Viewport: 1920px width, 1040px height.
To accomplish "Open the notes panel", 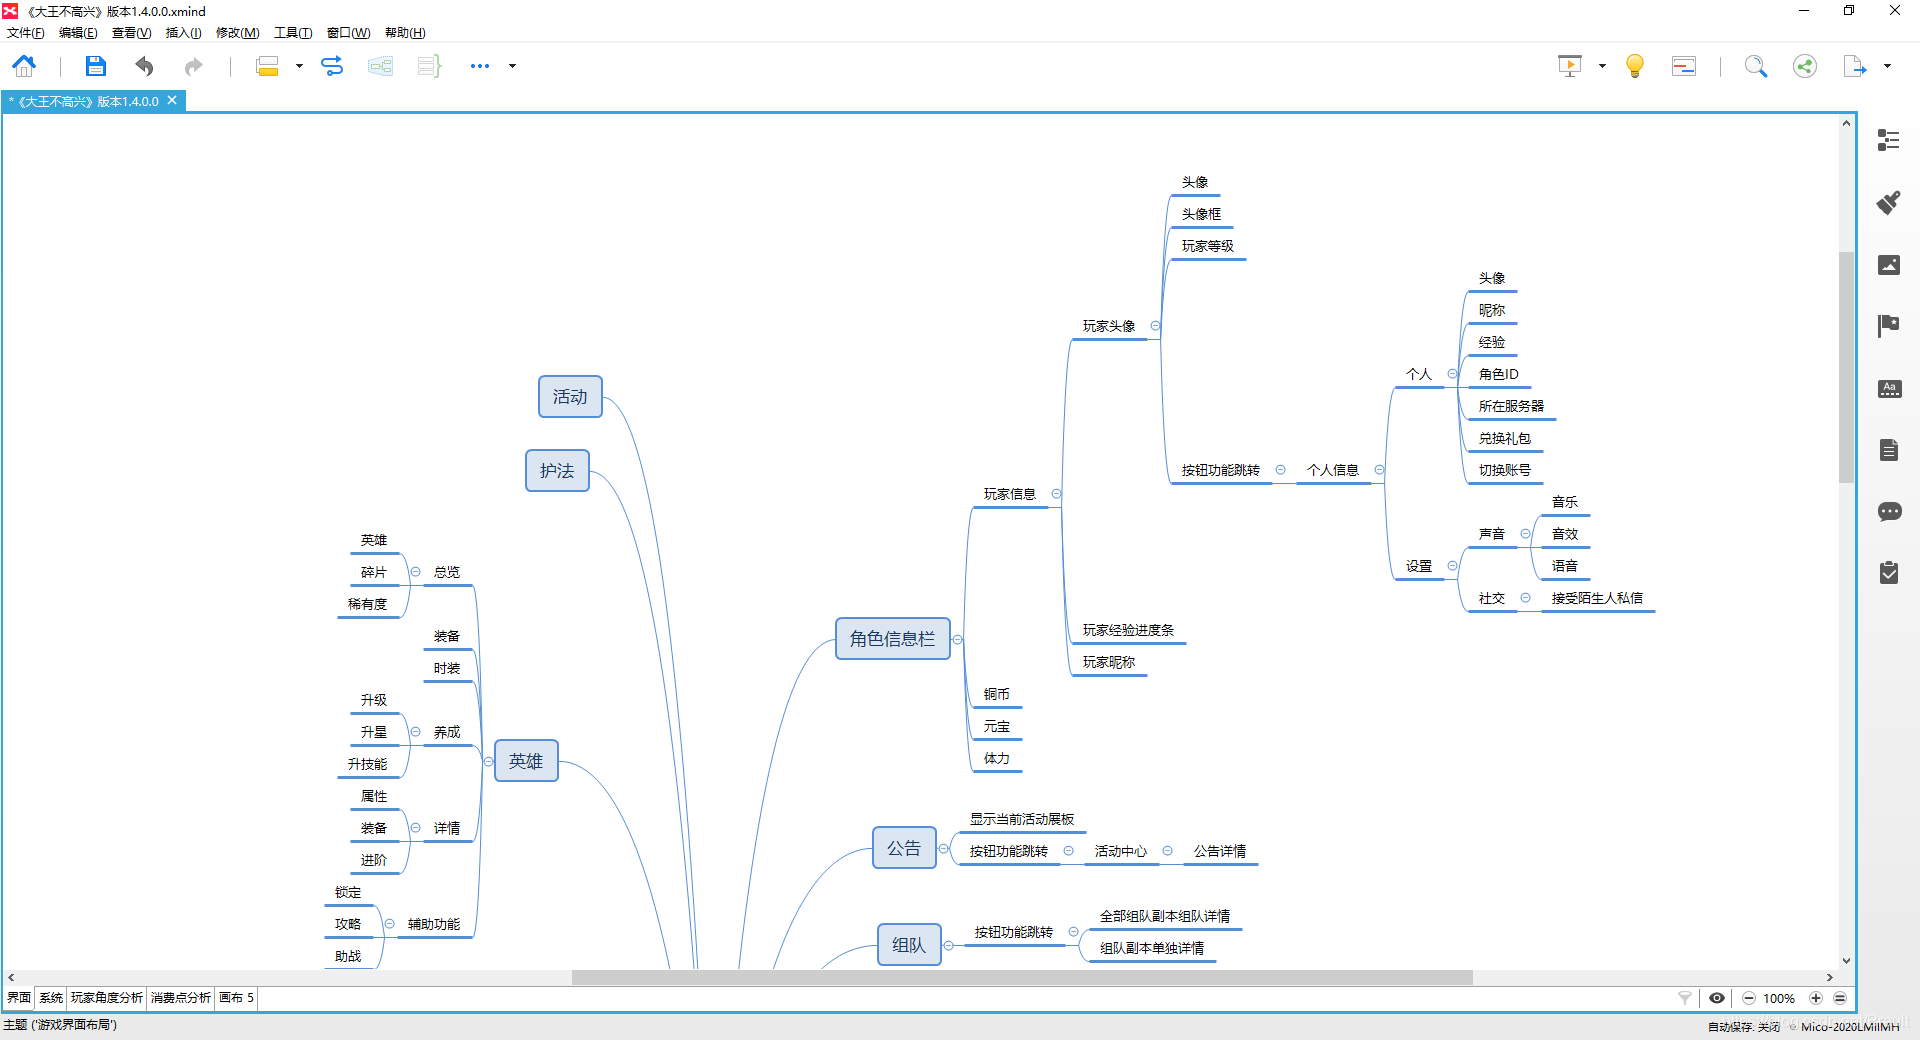I will click(1889, 450).
